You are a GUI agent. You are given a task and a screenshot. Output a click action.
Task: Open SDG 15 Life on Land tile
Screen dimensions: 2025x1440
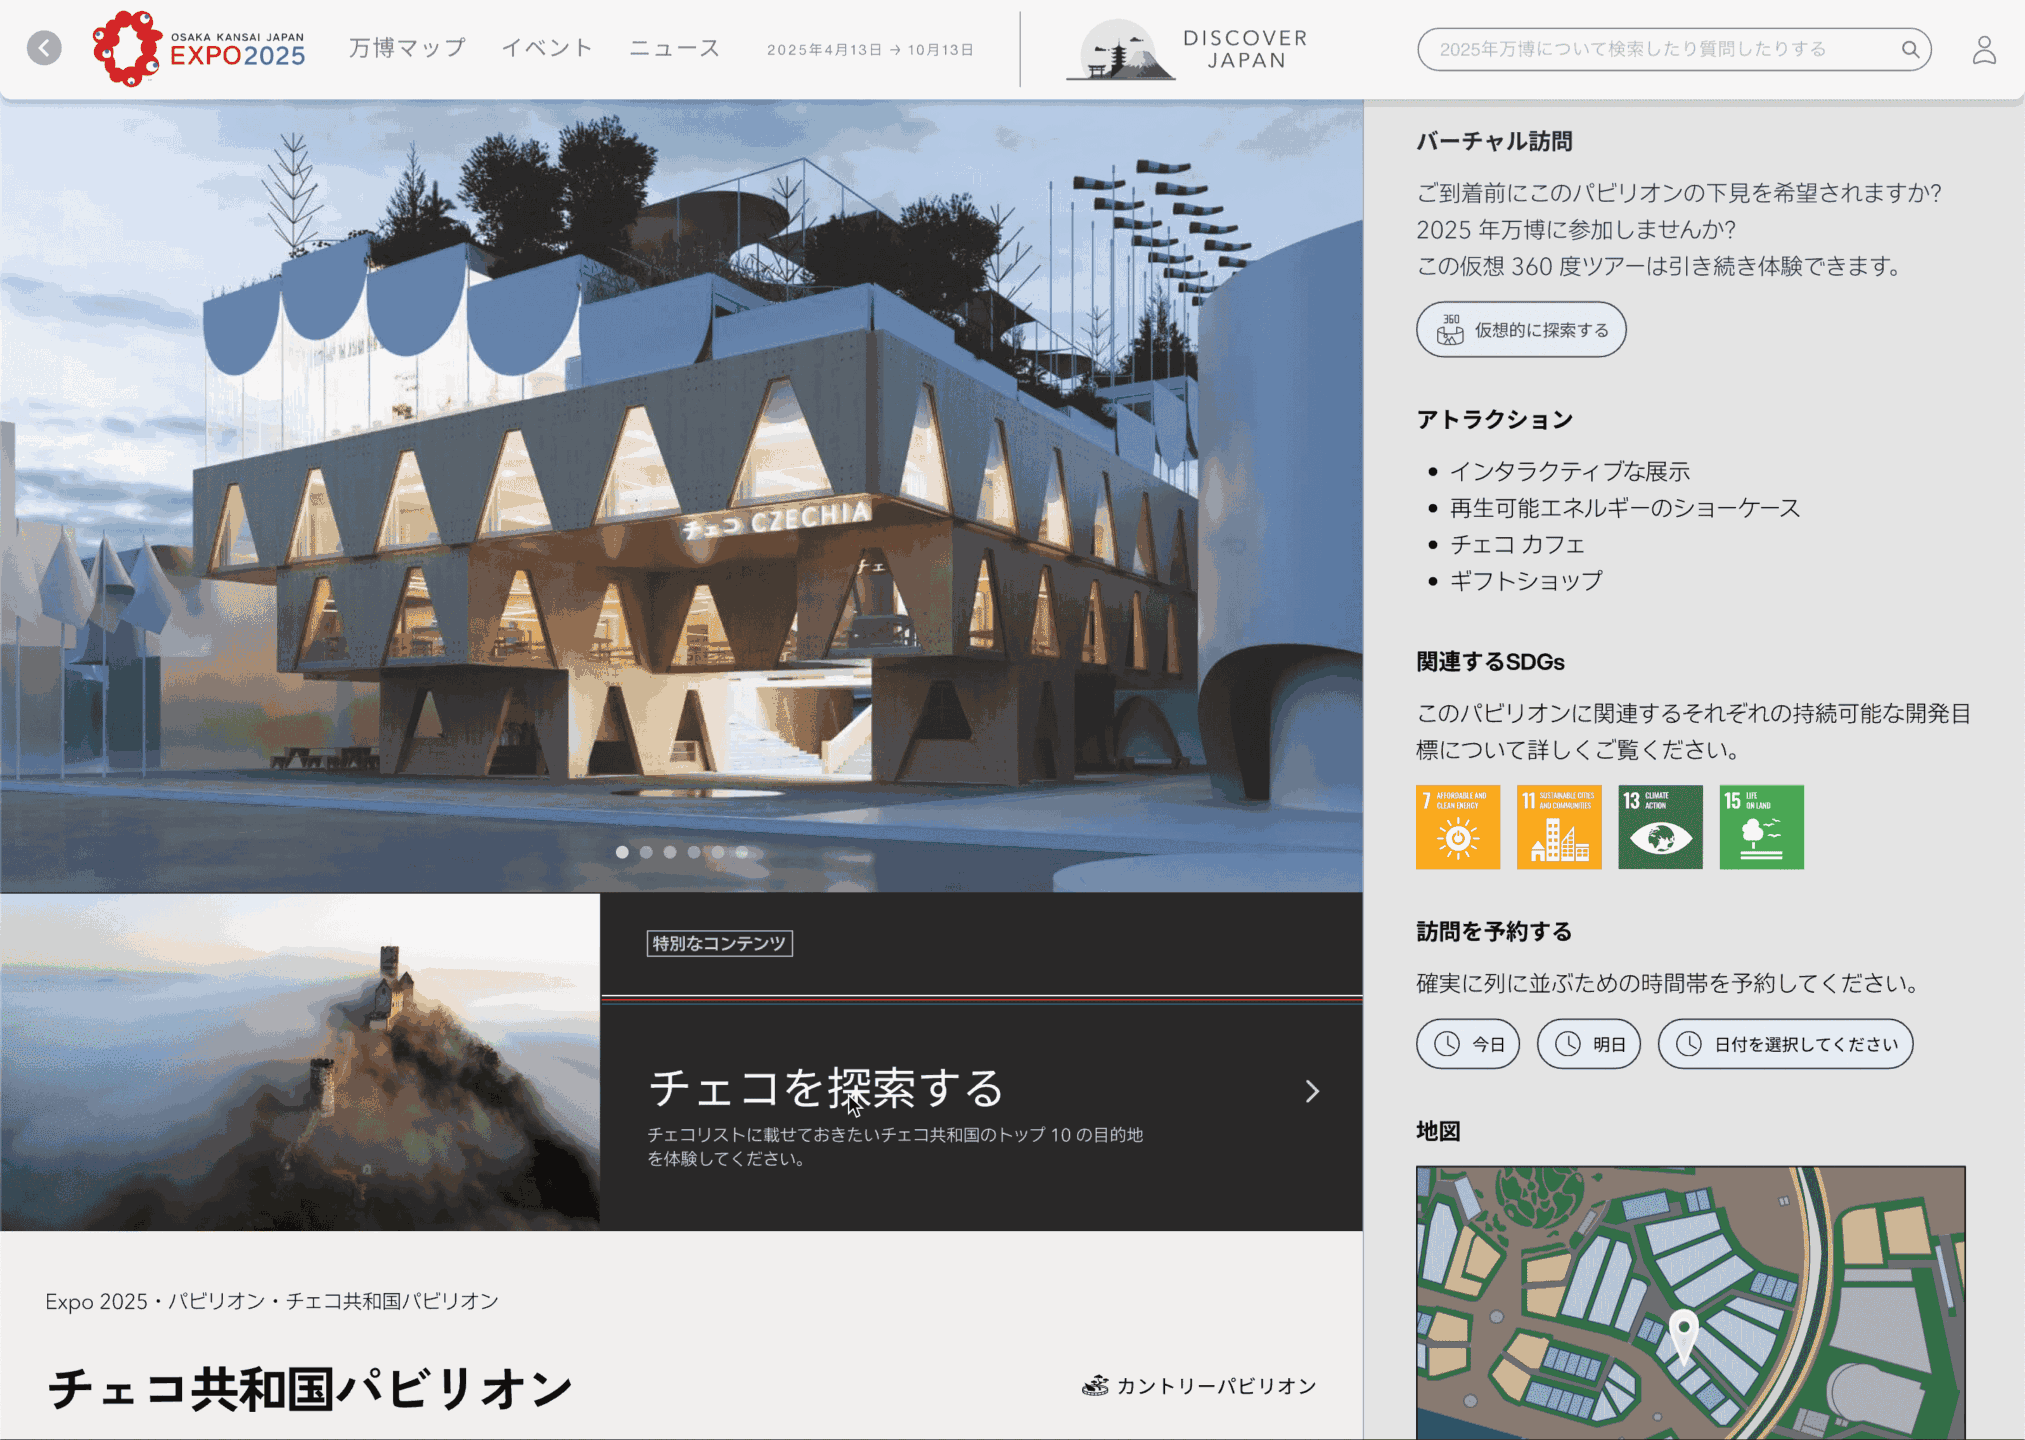pos(1761,827)
